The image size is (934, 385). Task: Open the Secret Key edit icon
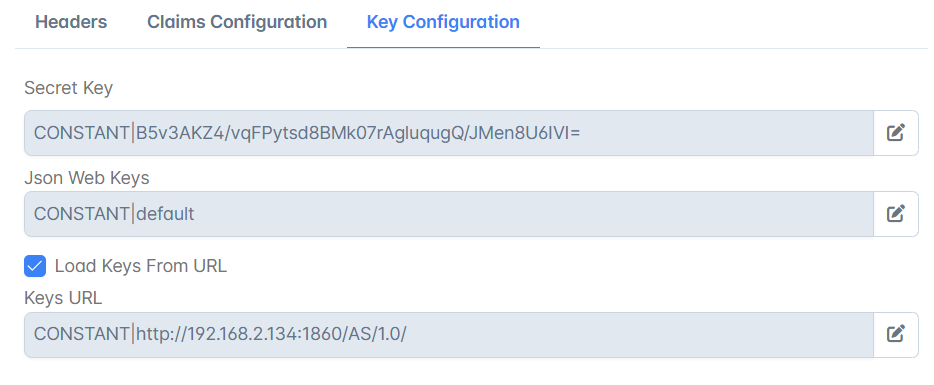pyautogui.click(x=896, y=132)
